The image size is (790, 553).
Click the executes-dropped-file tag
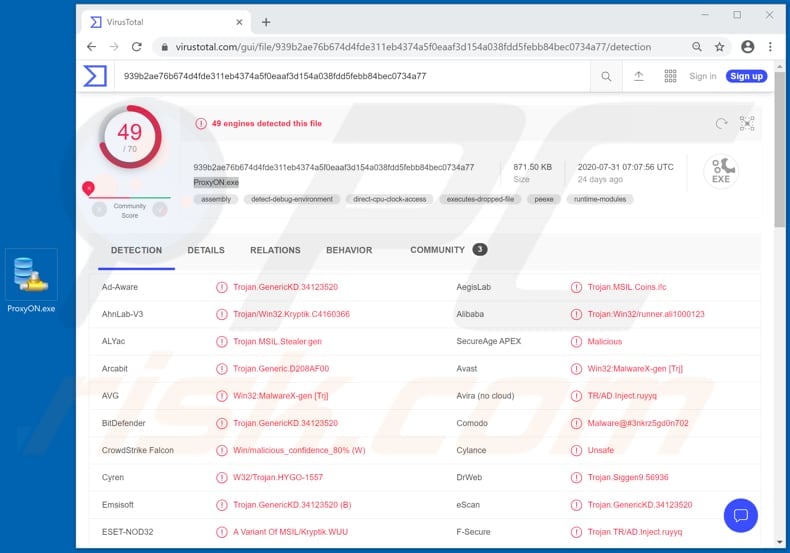480,199
